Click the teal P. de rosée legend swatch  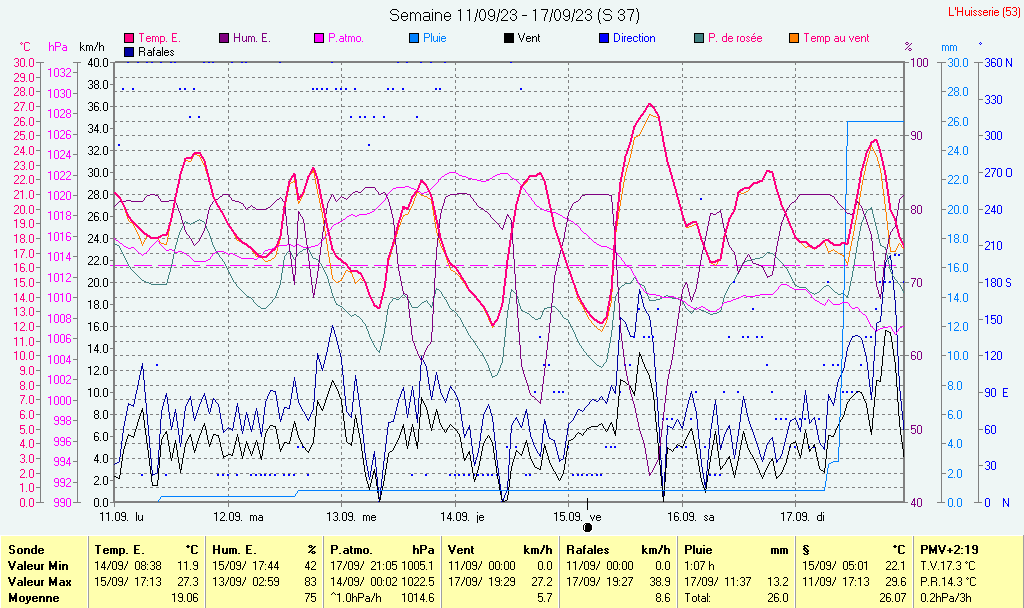[x=699, y=39]
